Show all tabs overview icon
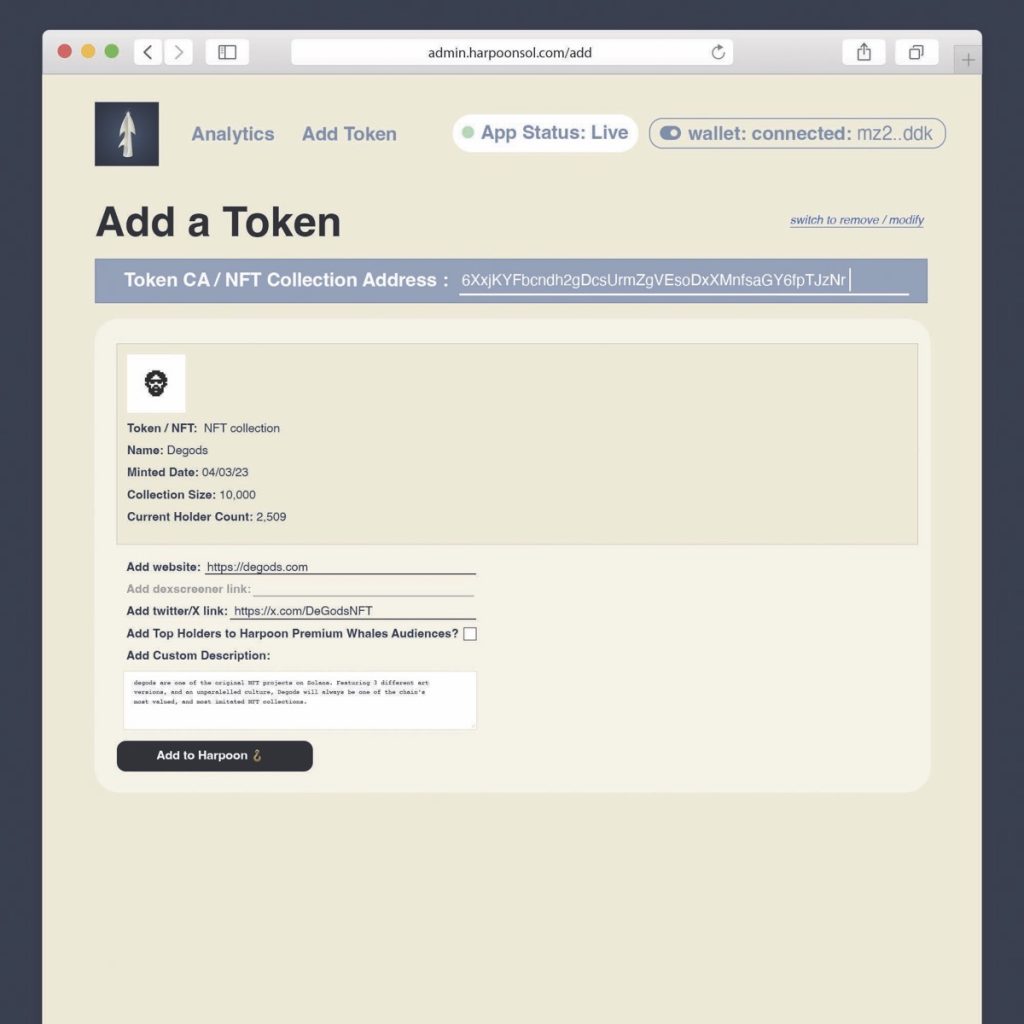 pos(916,52)
